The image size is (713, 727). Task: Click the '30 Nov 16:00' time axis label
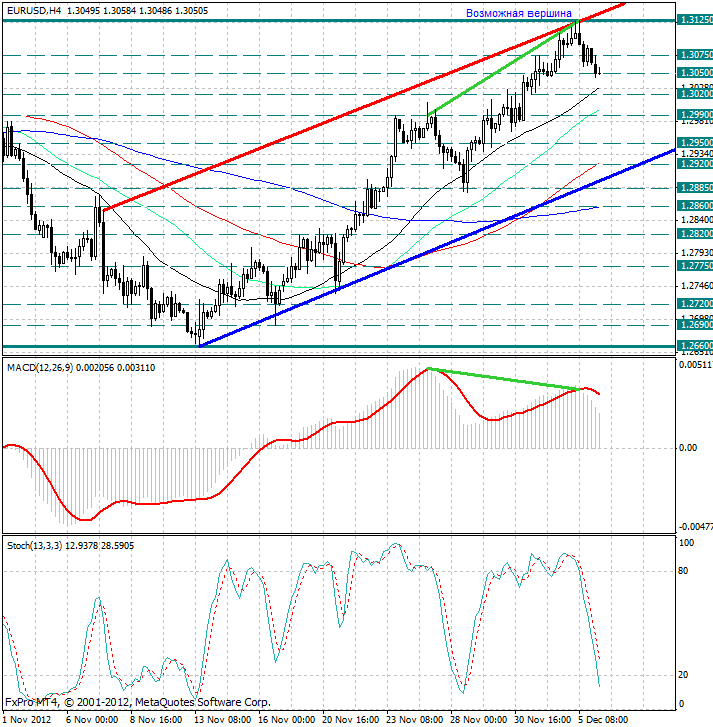pos(542,720)
